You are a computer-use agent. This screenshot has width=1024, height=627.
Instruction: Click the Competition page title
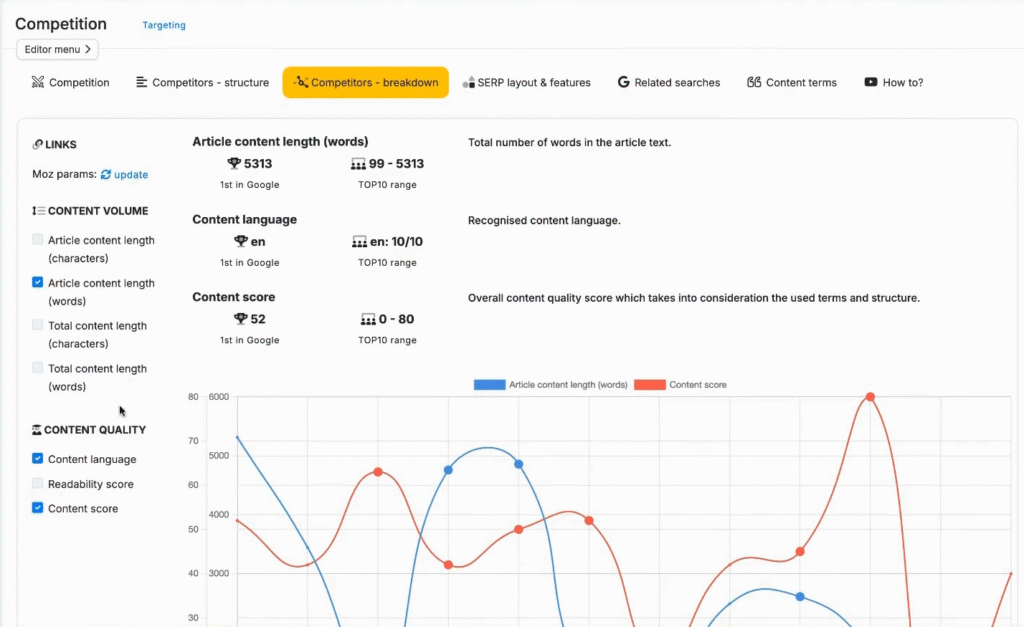pos(61,24)
